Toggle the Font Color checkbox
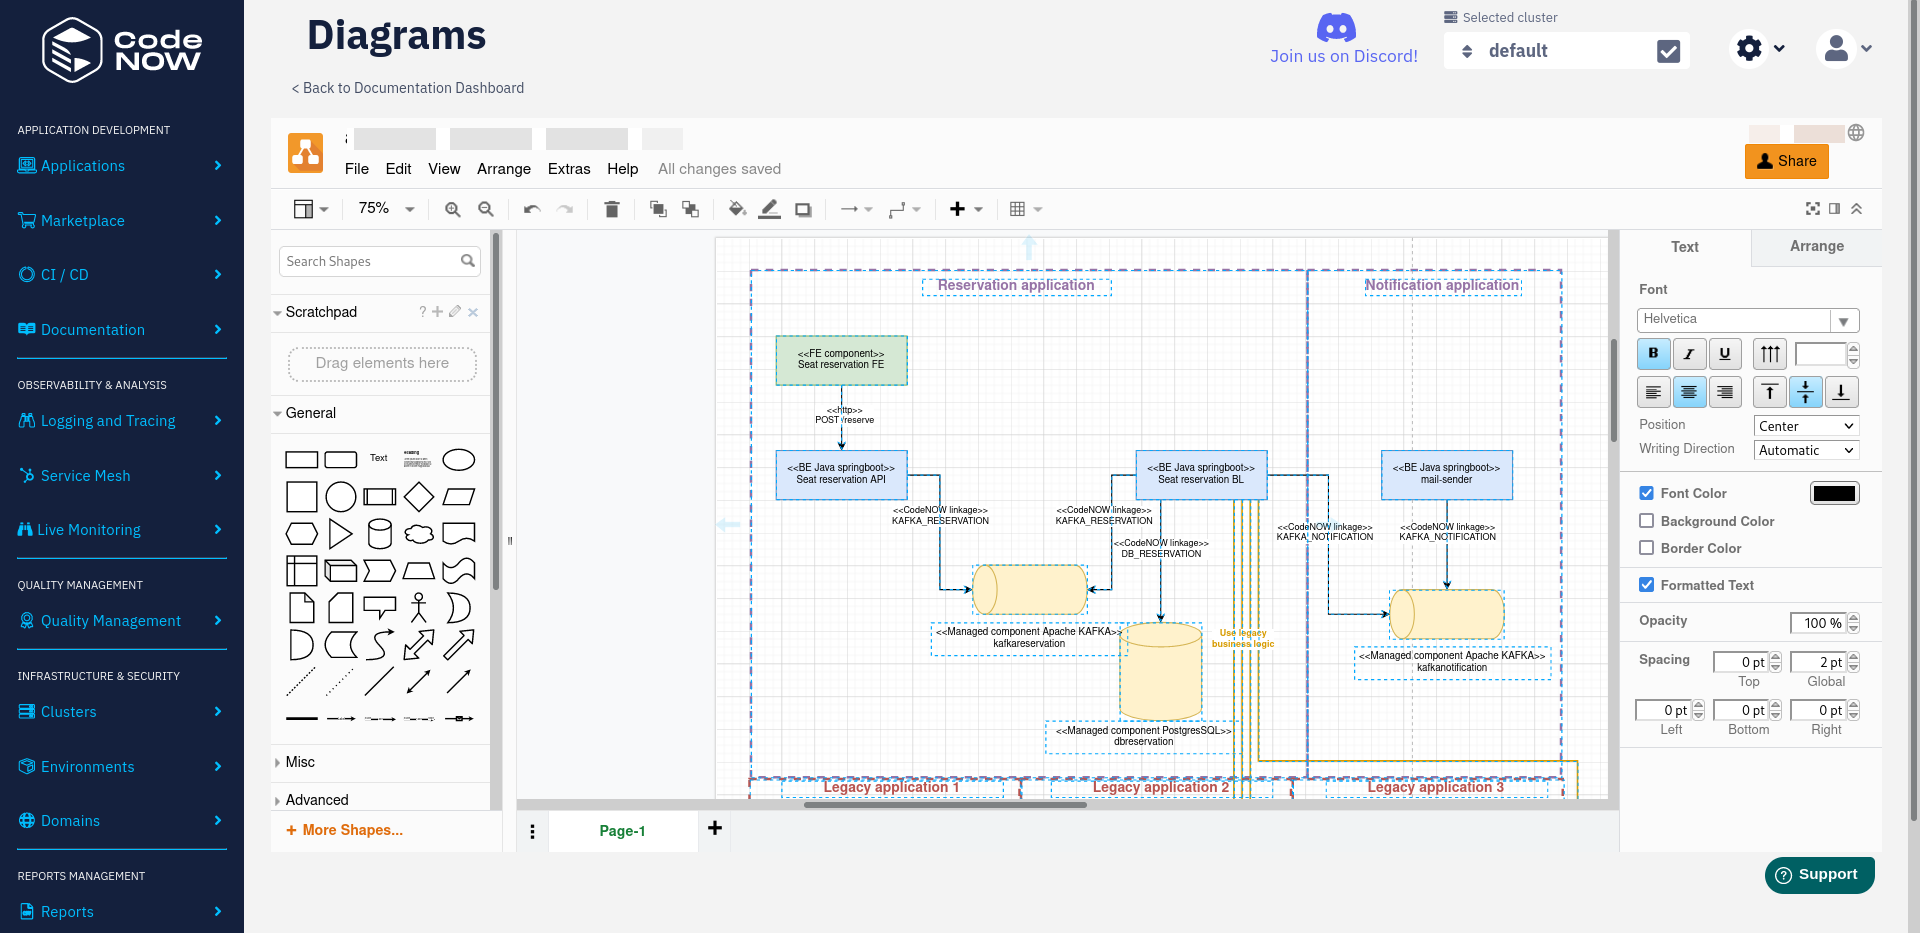The width and height of the screenshot is (1920, 933). pos(1646,493)
